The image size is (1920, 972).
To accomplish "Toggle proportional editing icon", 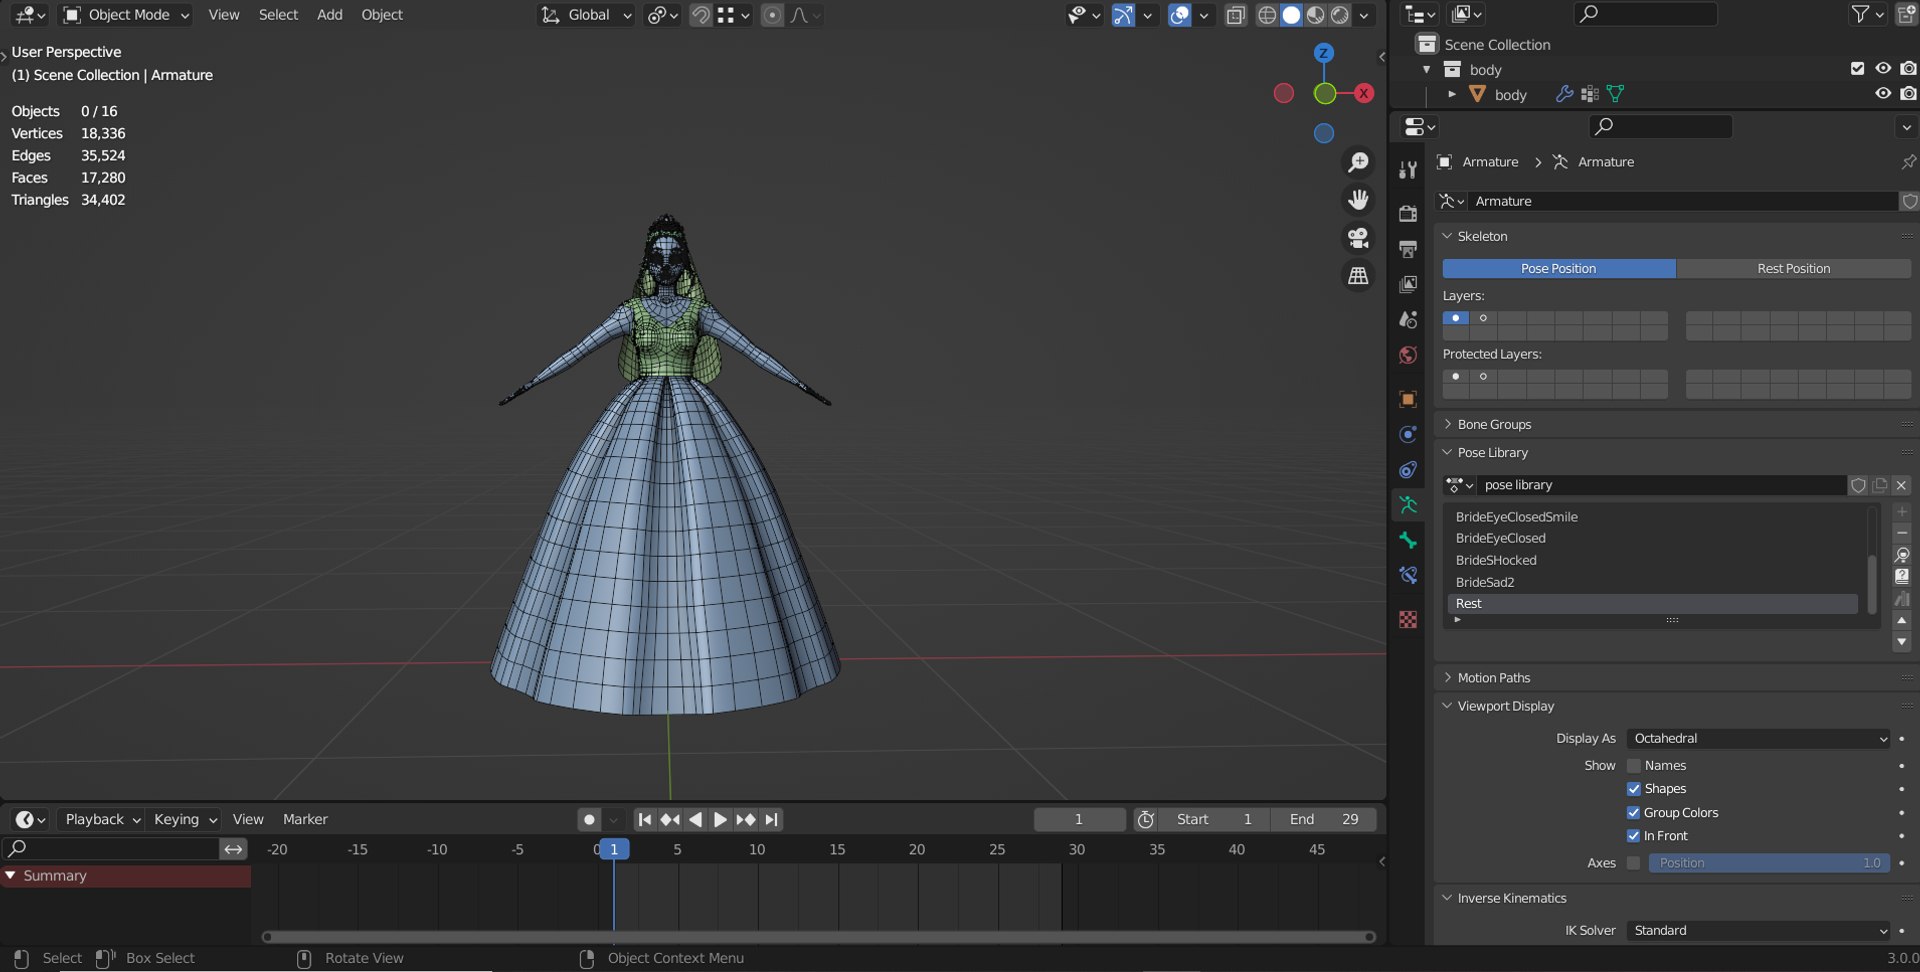I will click(x=772, y=15).
